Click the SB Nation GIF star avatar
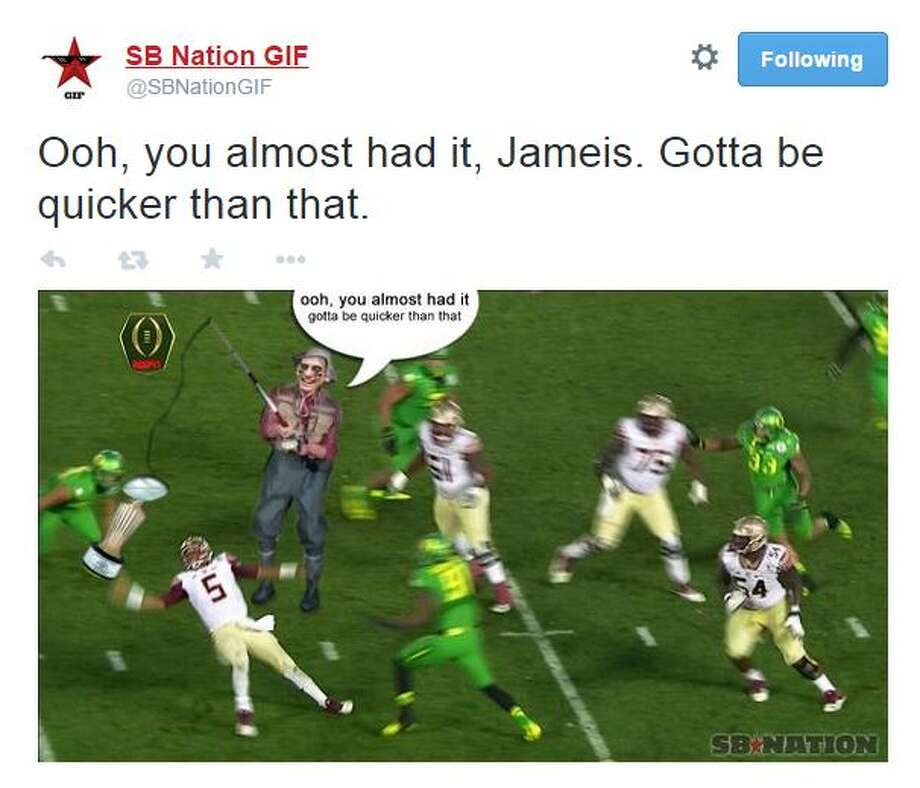 pos(72,67)
